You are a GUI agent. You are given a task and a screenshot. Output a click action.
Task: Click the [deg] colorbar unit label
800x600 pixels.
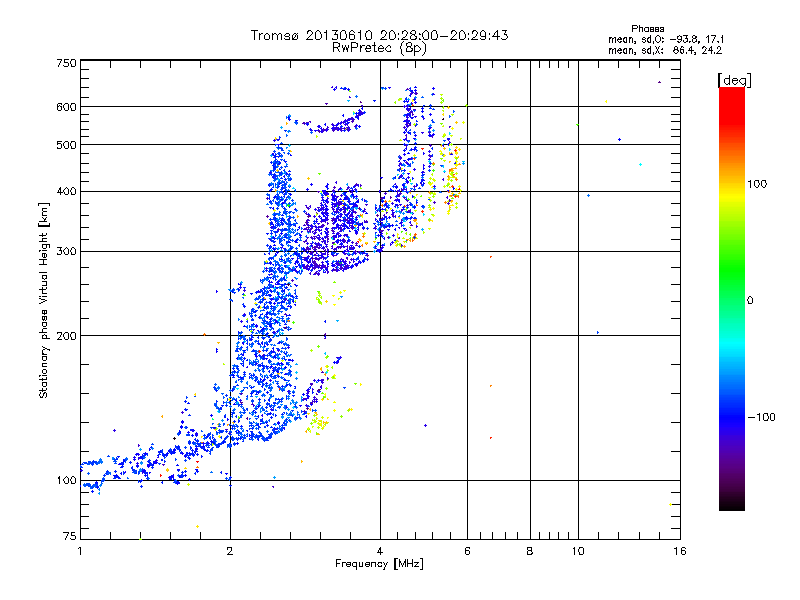[734, 80]
